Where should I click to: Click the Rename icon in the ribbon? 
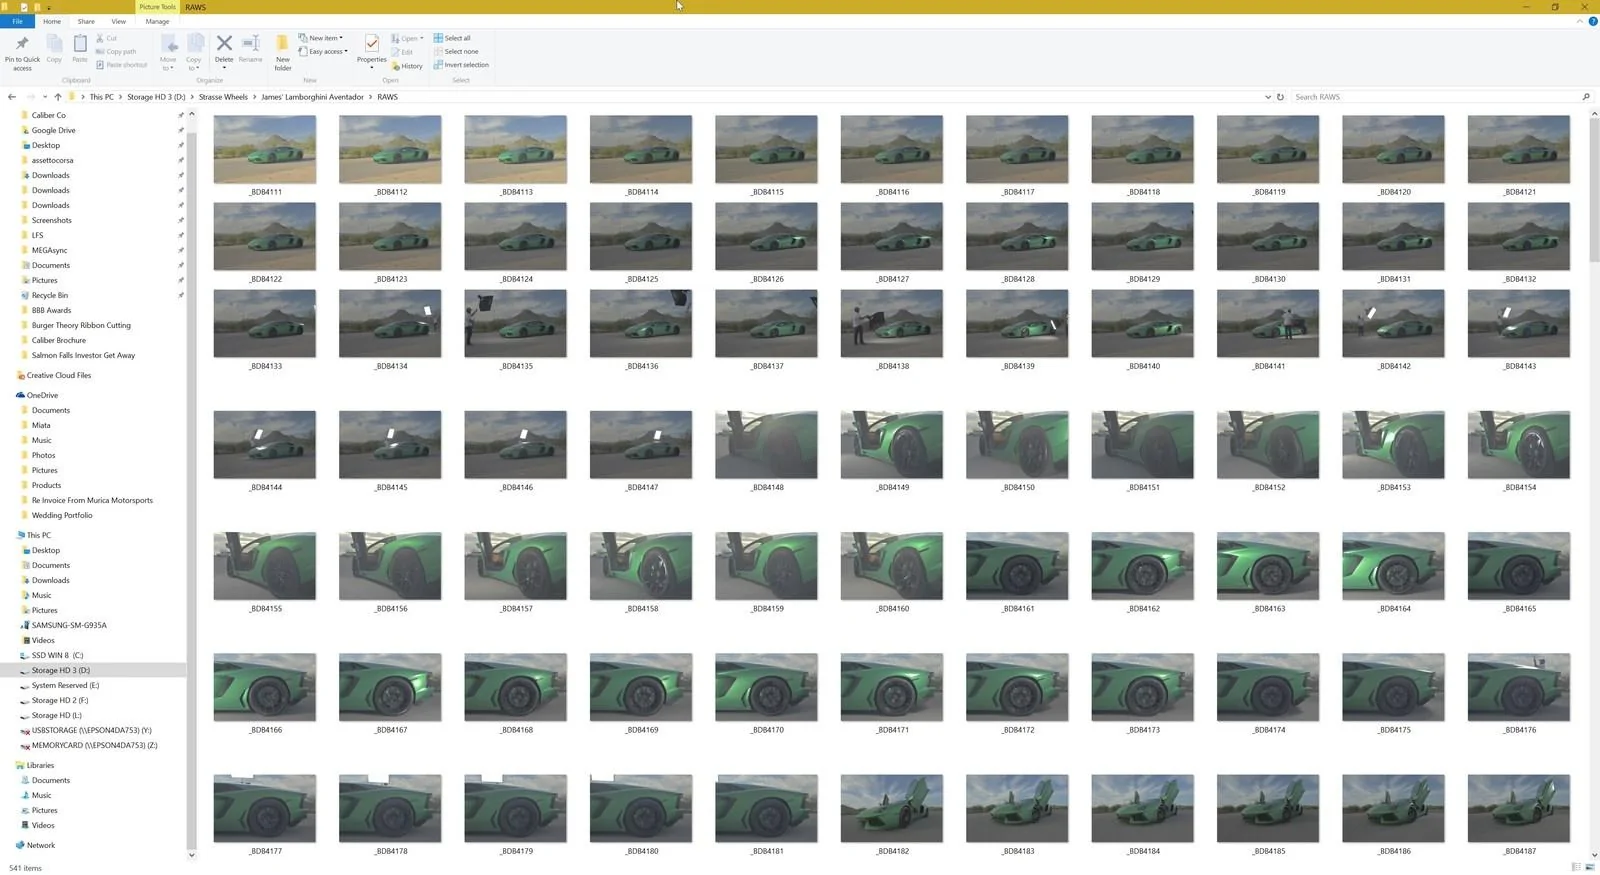251,43
